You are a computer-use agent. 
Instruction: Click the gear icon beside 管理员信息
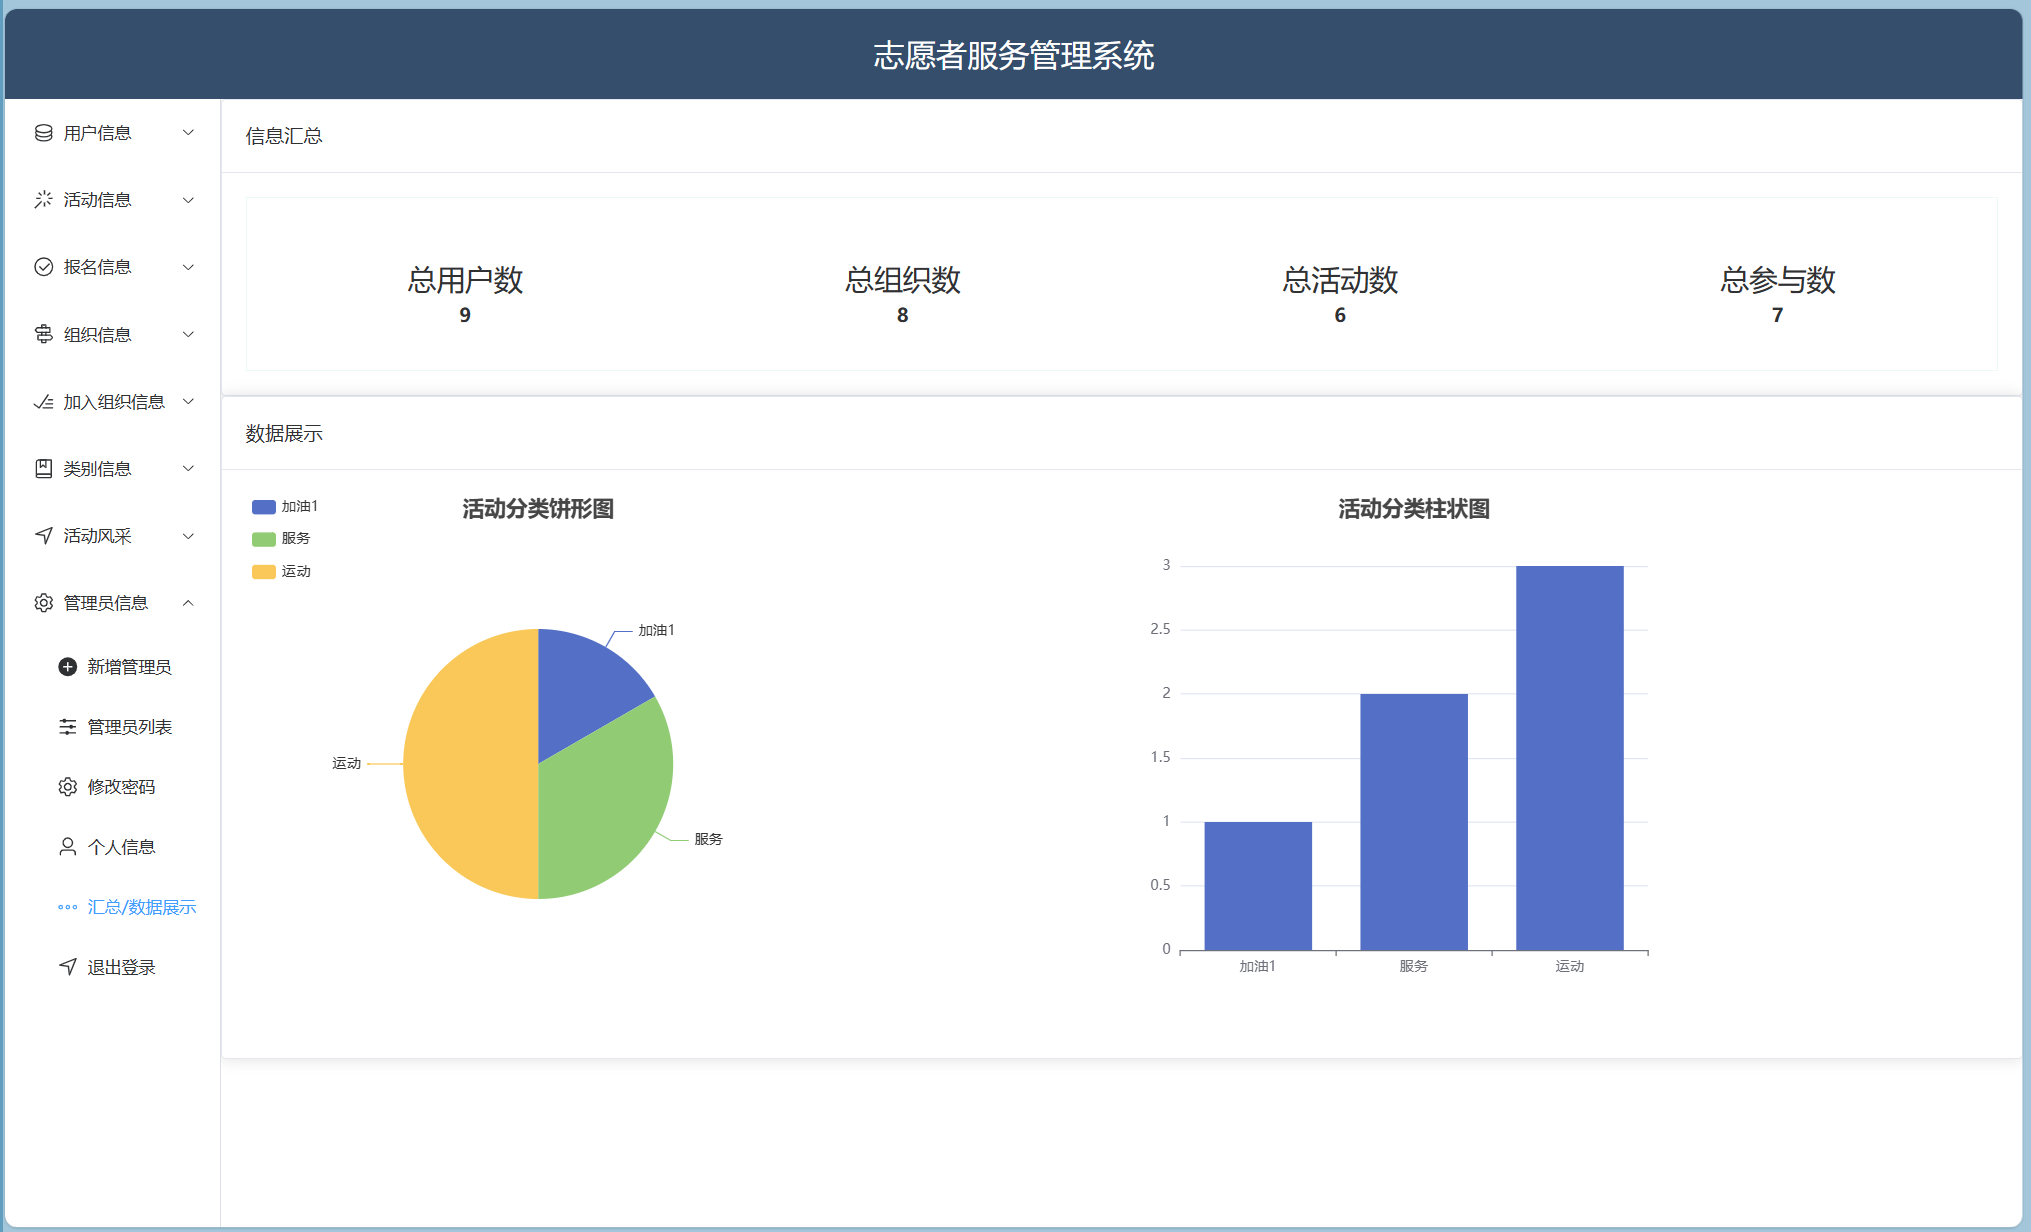43,603
